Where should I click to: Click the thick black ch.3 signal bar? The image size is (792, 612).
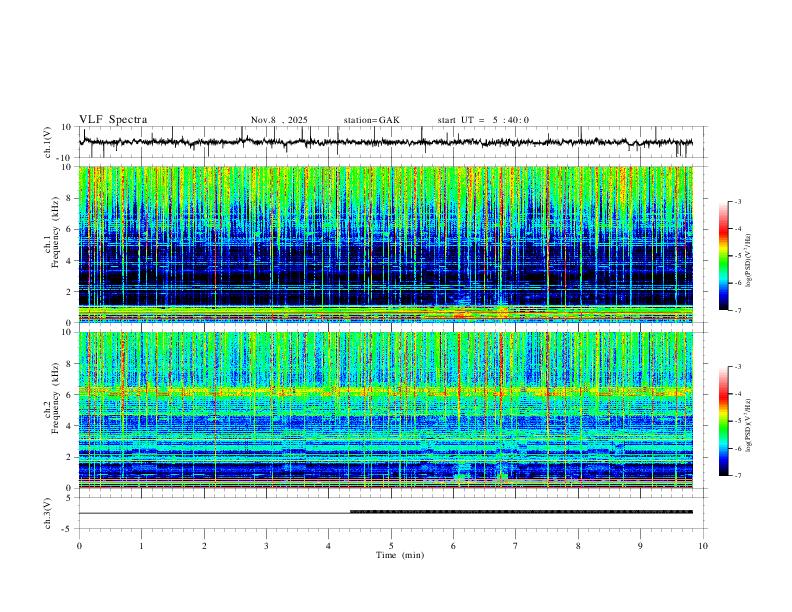(x=521, y=512)
